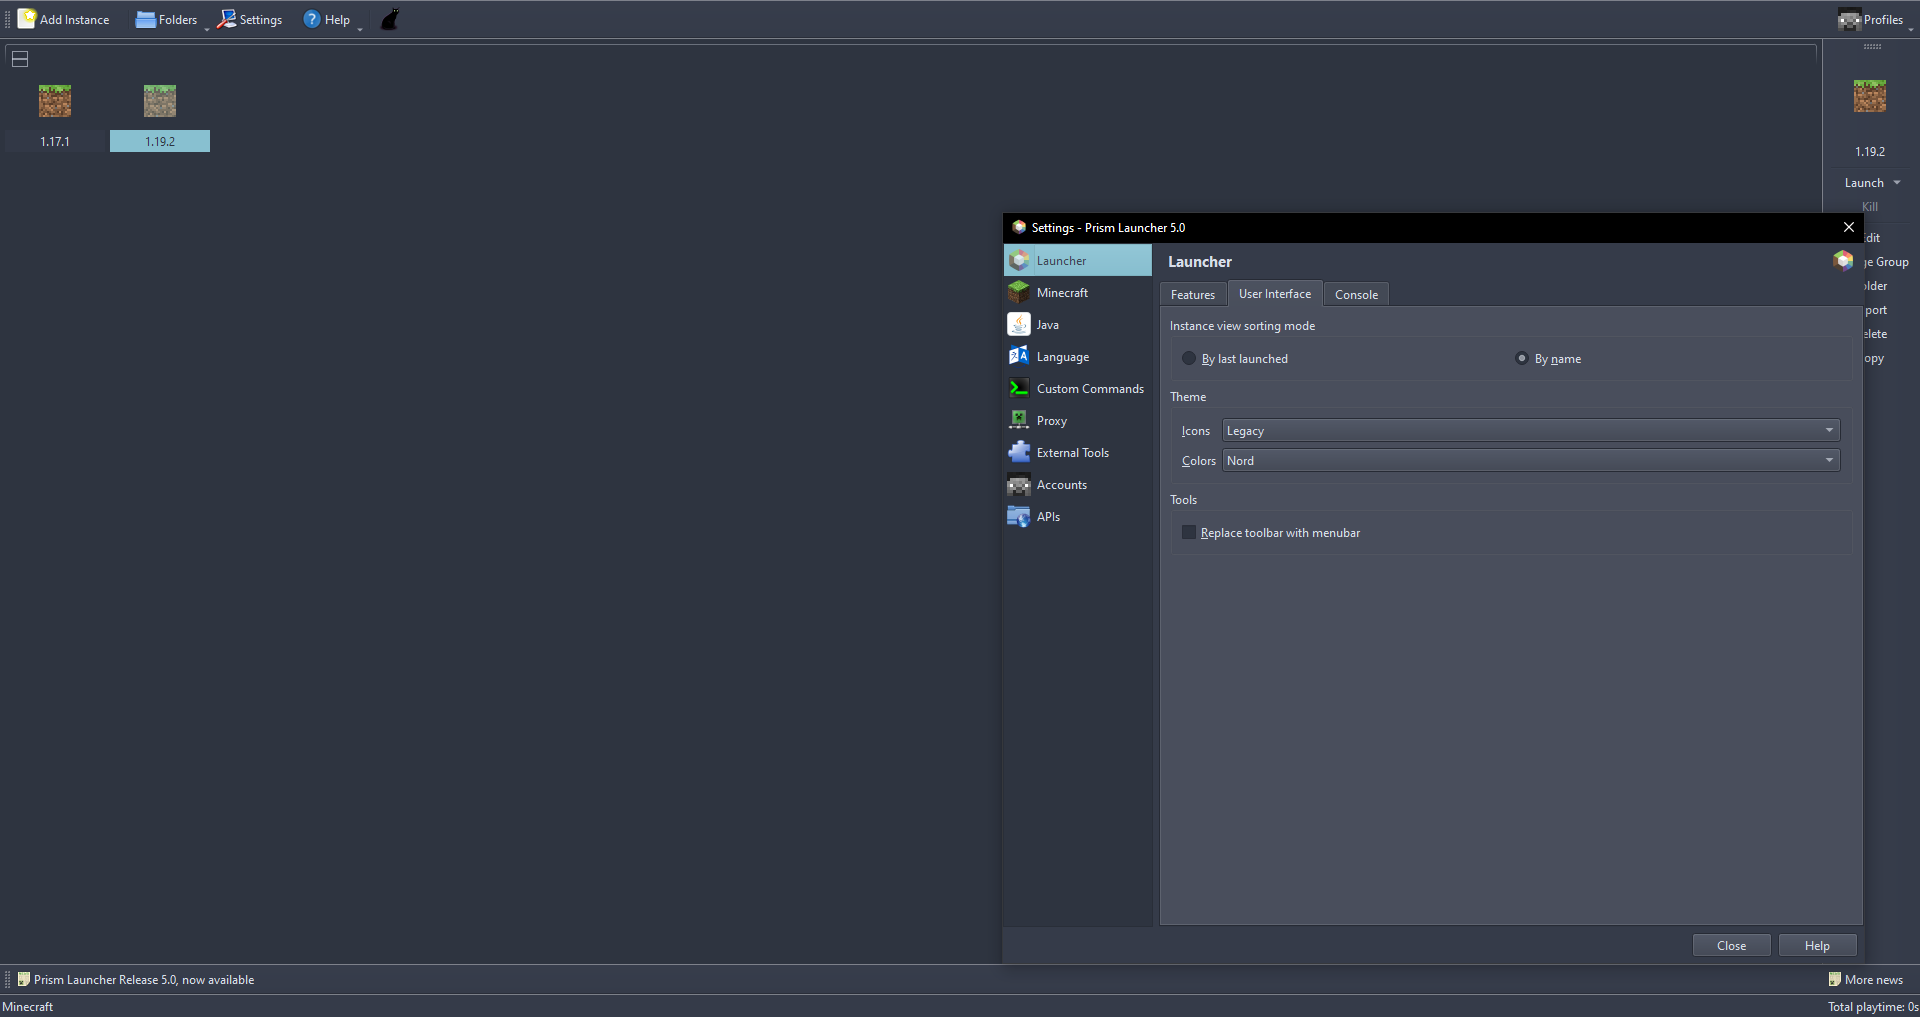Click the Settings wrench toolbar icon
This screenshot has height=1017, width=1920.
[x=227, y=19]
